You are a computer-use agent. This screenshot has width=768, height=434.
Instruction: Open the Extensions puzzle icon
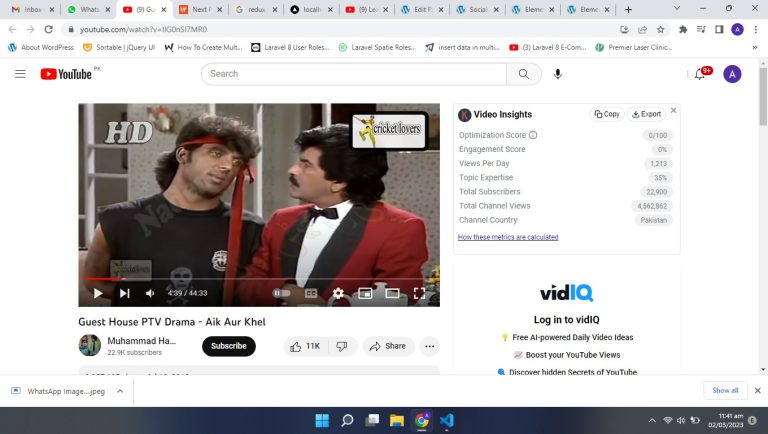coord(683,29)
